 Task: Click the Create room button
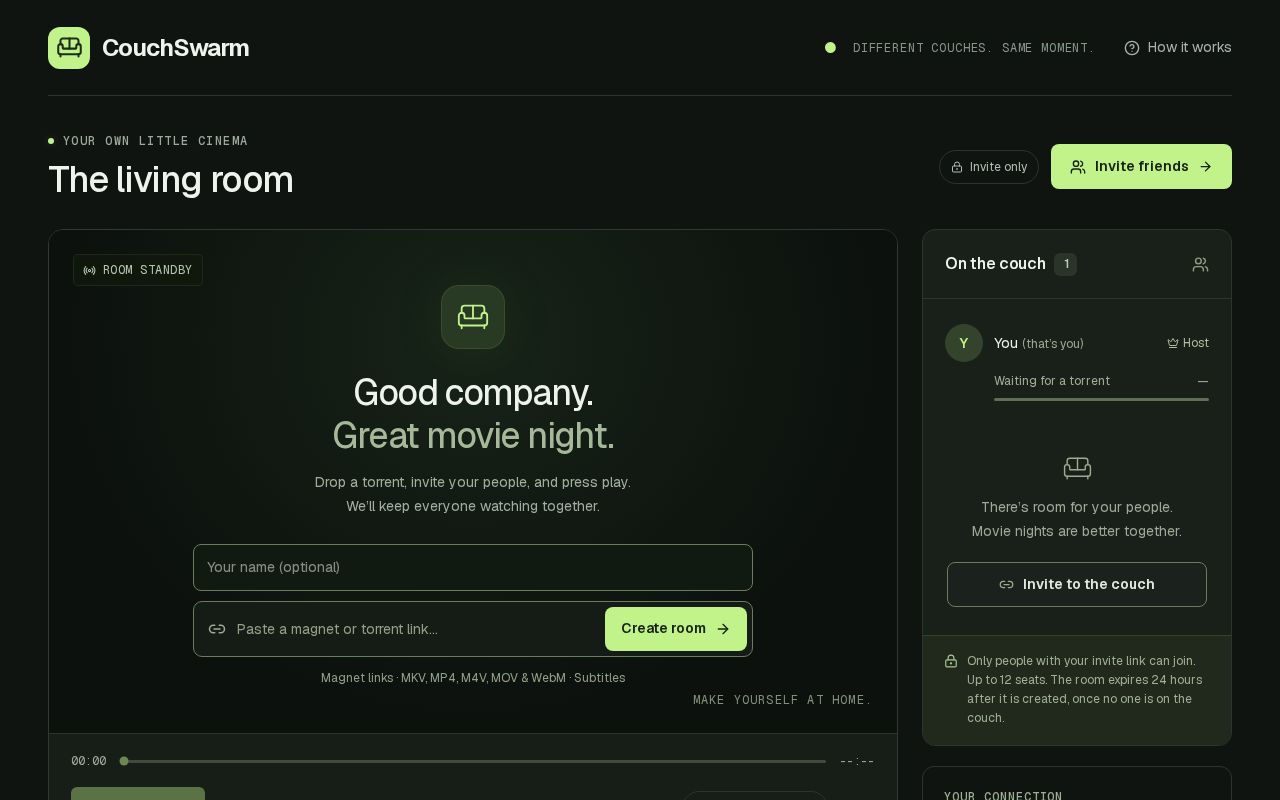click(x=676, y=629)
